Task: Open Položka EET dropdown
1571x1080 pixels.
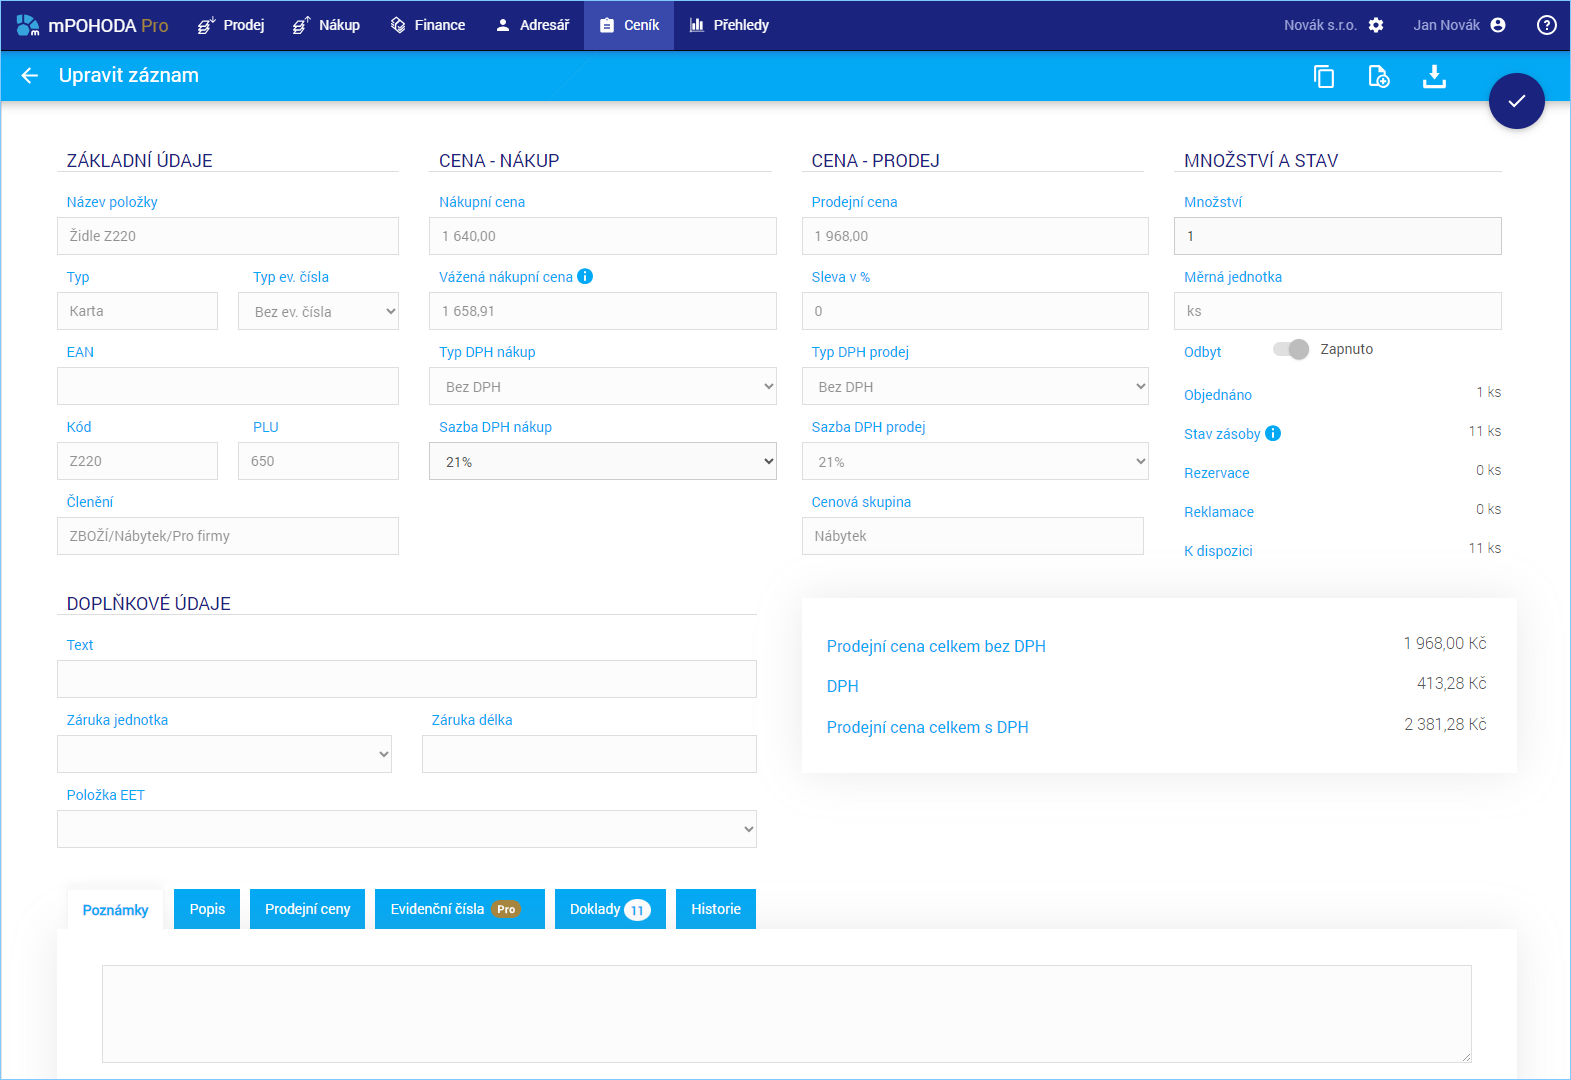Action: 407,829
